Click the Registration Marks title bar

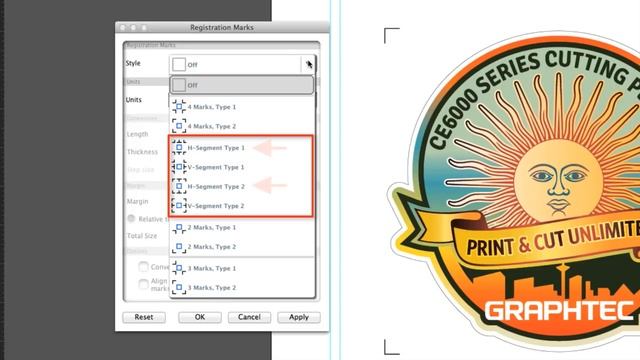point(222,27)
